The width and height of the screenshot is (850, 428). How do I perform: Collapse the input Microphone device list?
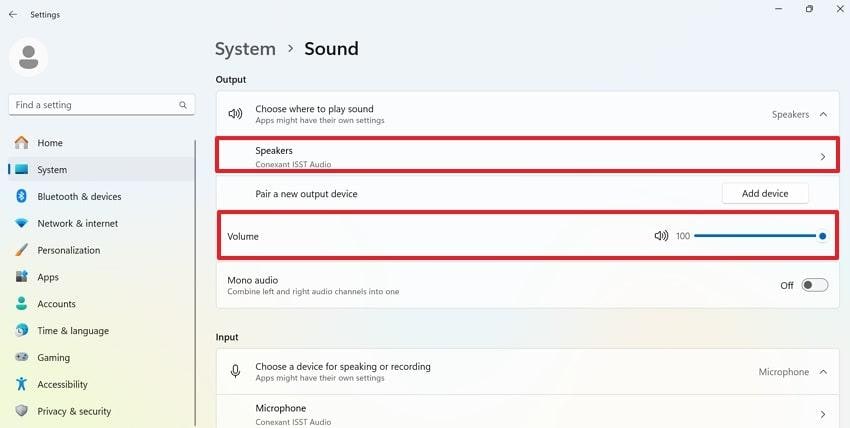[x=823, y=372]
